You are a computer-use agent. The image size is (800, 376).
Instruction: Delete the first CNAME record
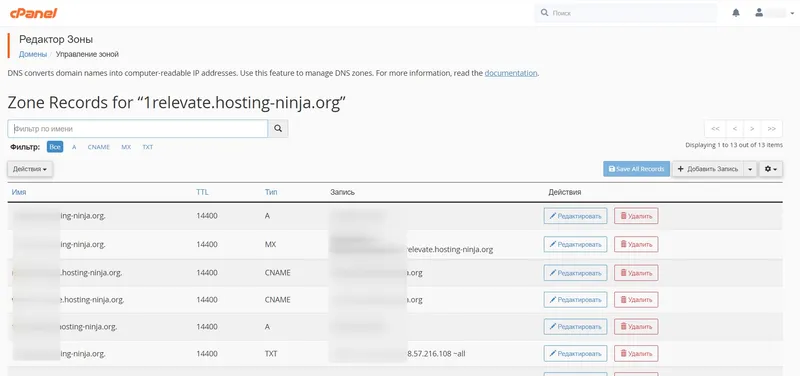click(x=636, y=273)
